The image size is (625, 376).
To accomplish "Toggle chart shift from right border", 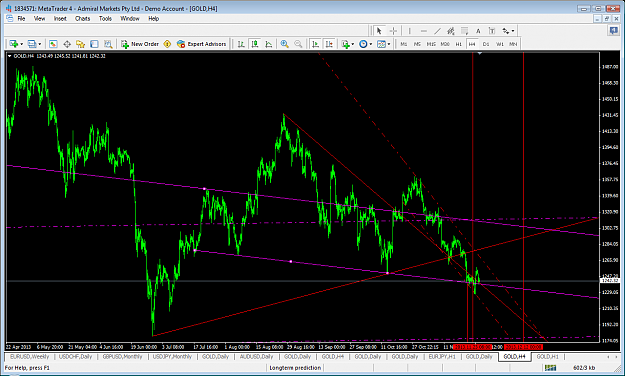I will [x=329, y=44].
